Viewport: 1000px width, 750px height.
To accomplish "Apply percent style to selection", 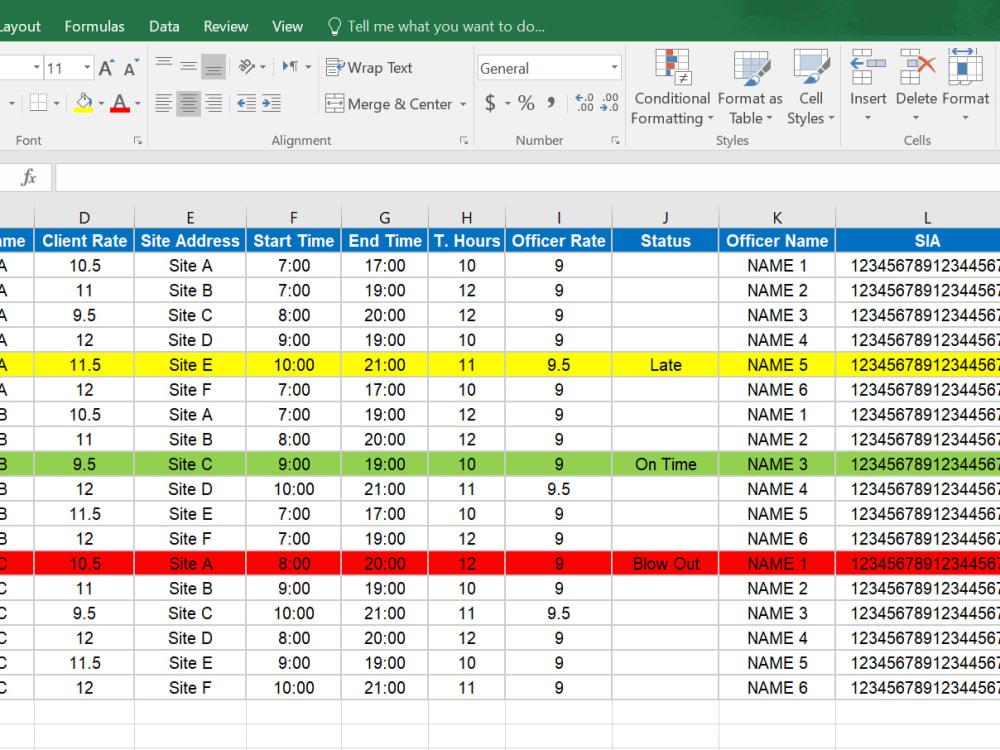I will click(x=526, y=103).
